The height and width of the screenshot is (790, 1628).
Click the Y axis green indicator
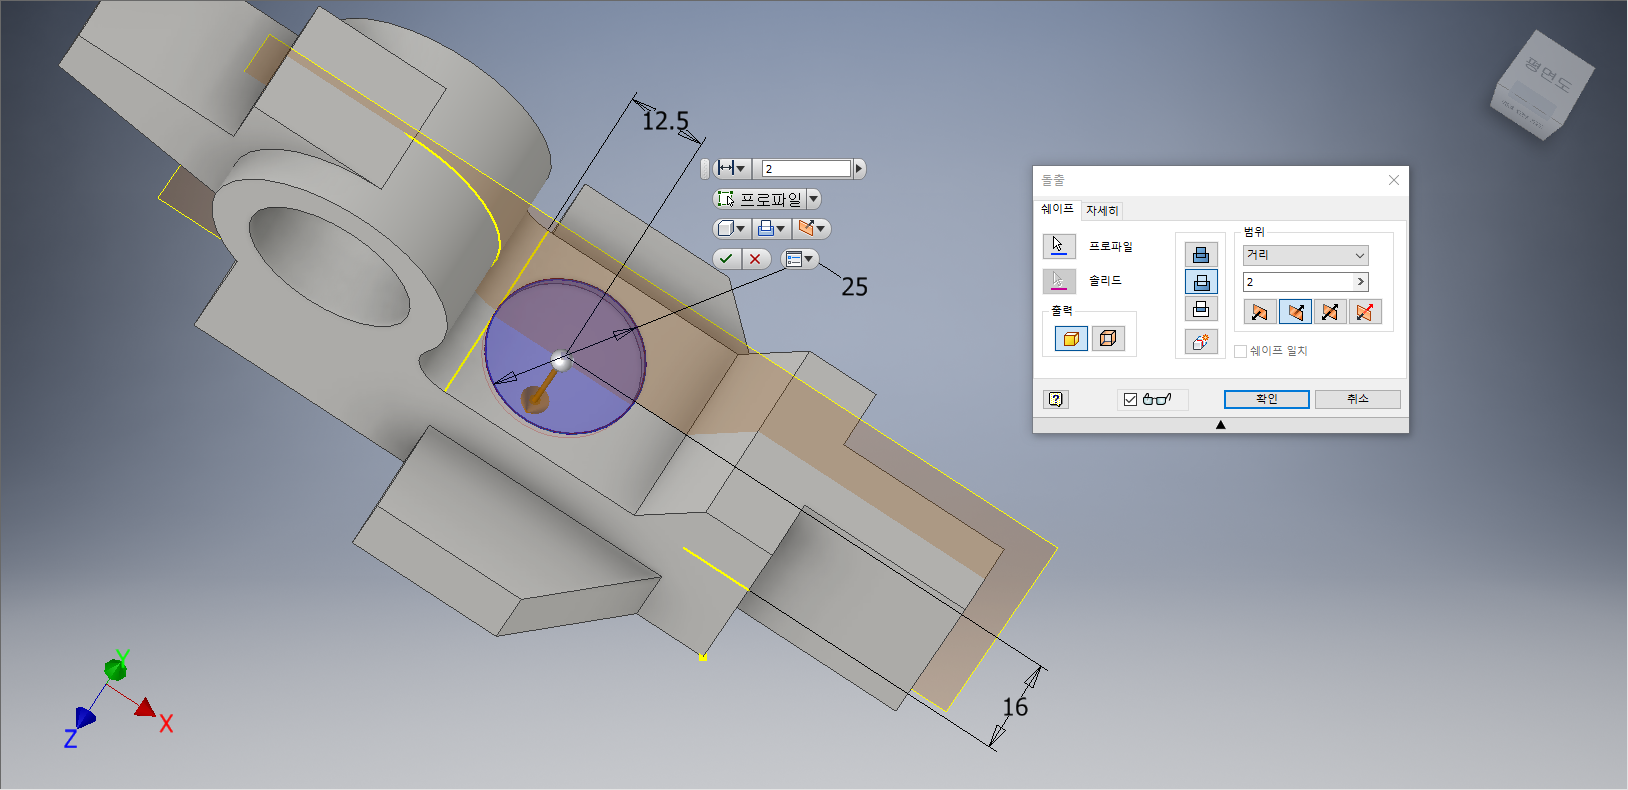[x=116, y=669]
